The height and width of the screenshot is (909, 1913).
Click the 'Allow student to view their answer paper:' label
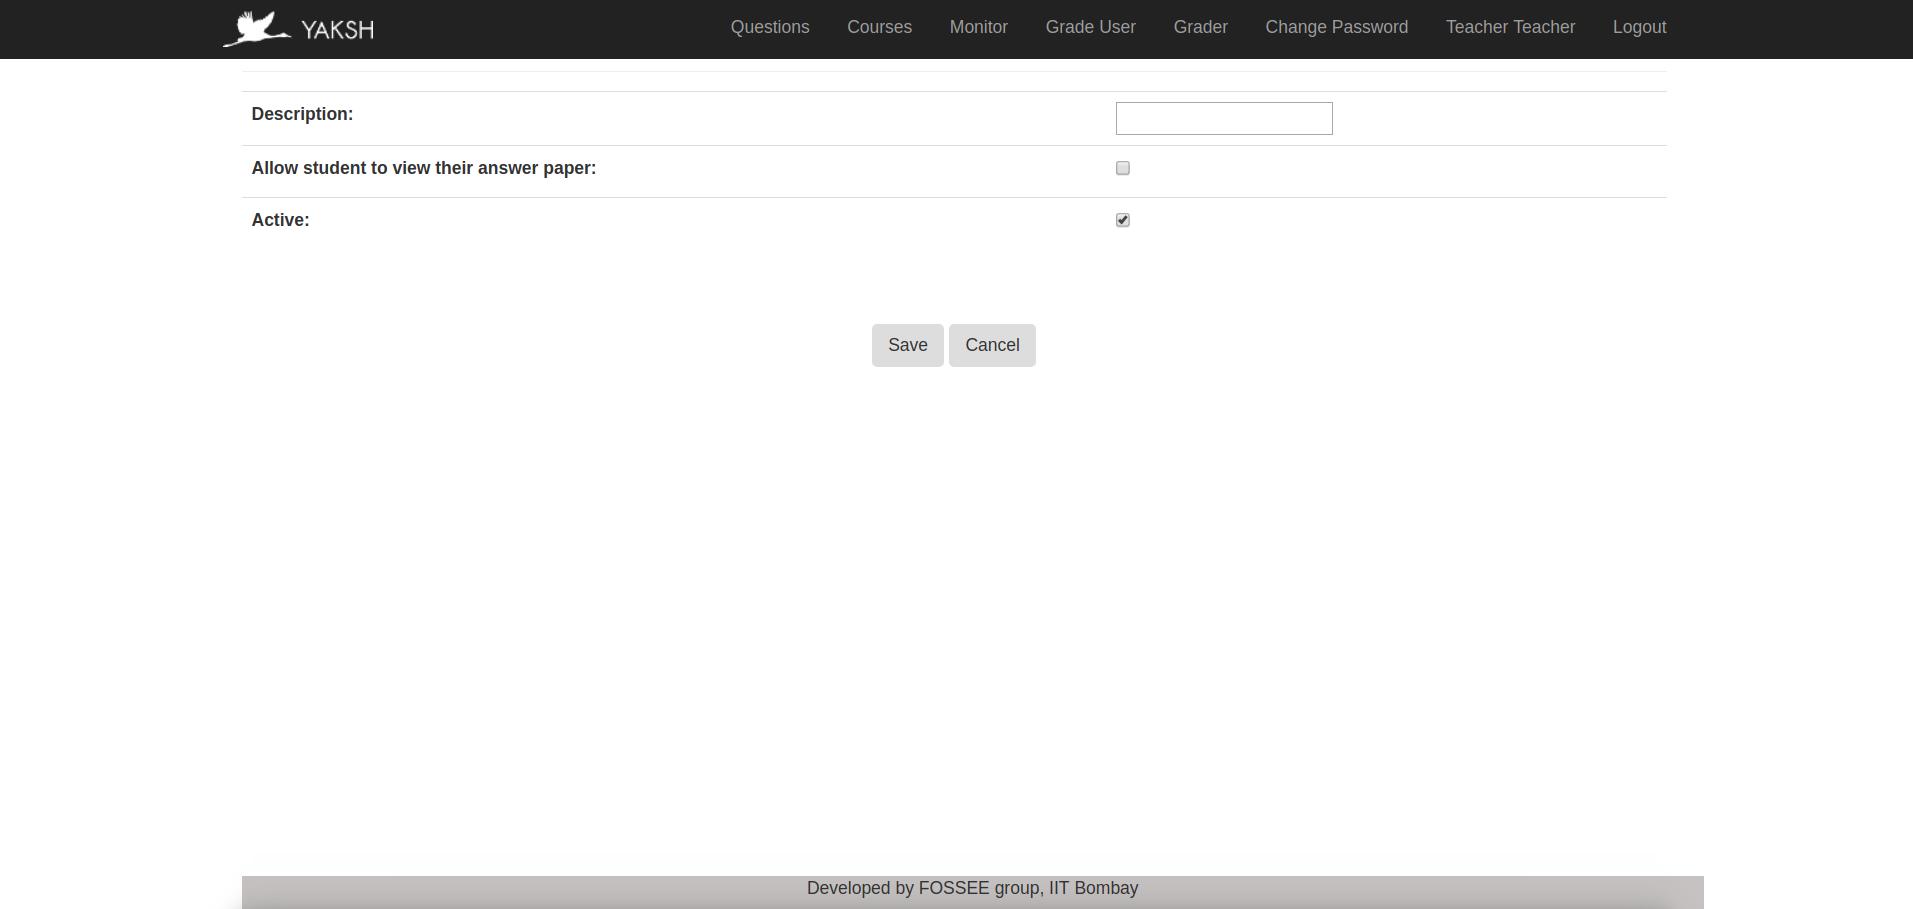point(424,168)
